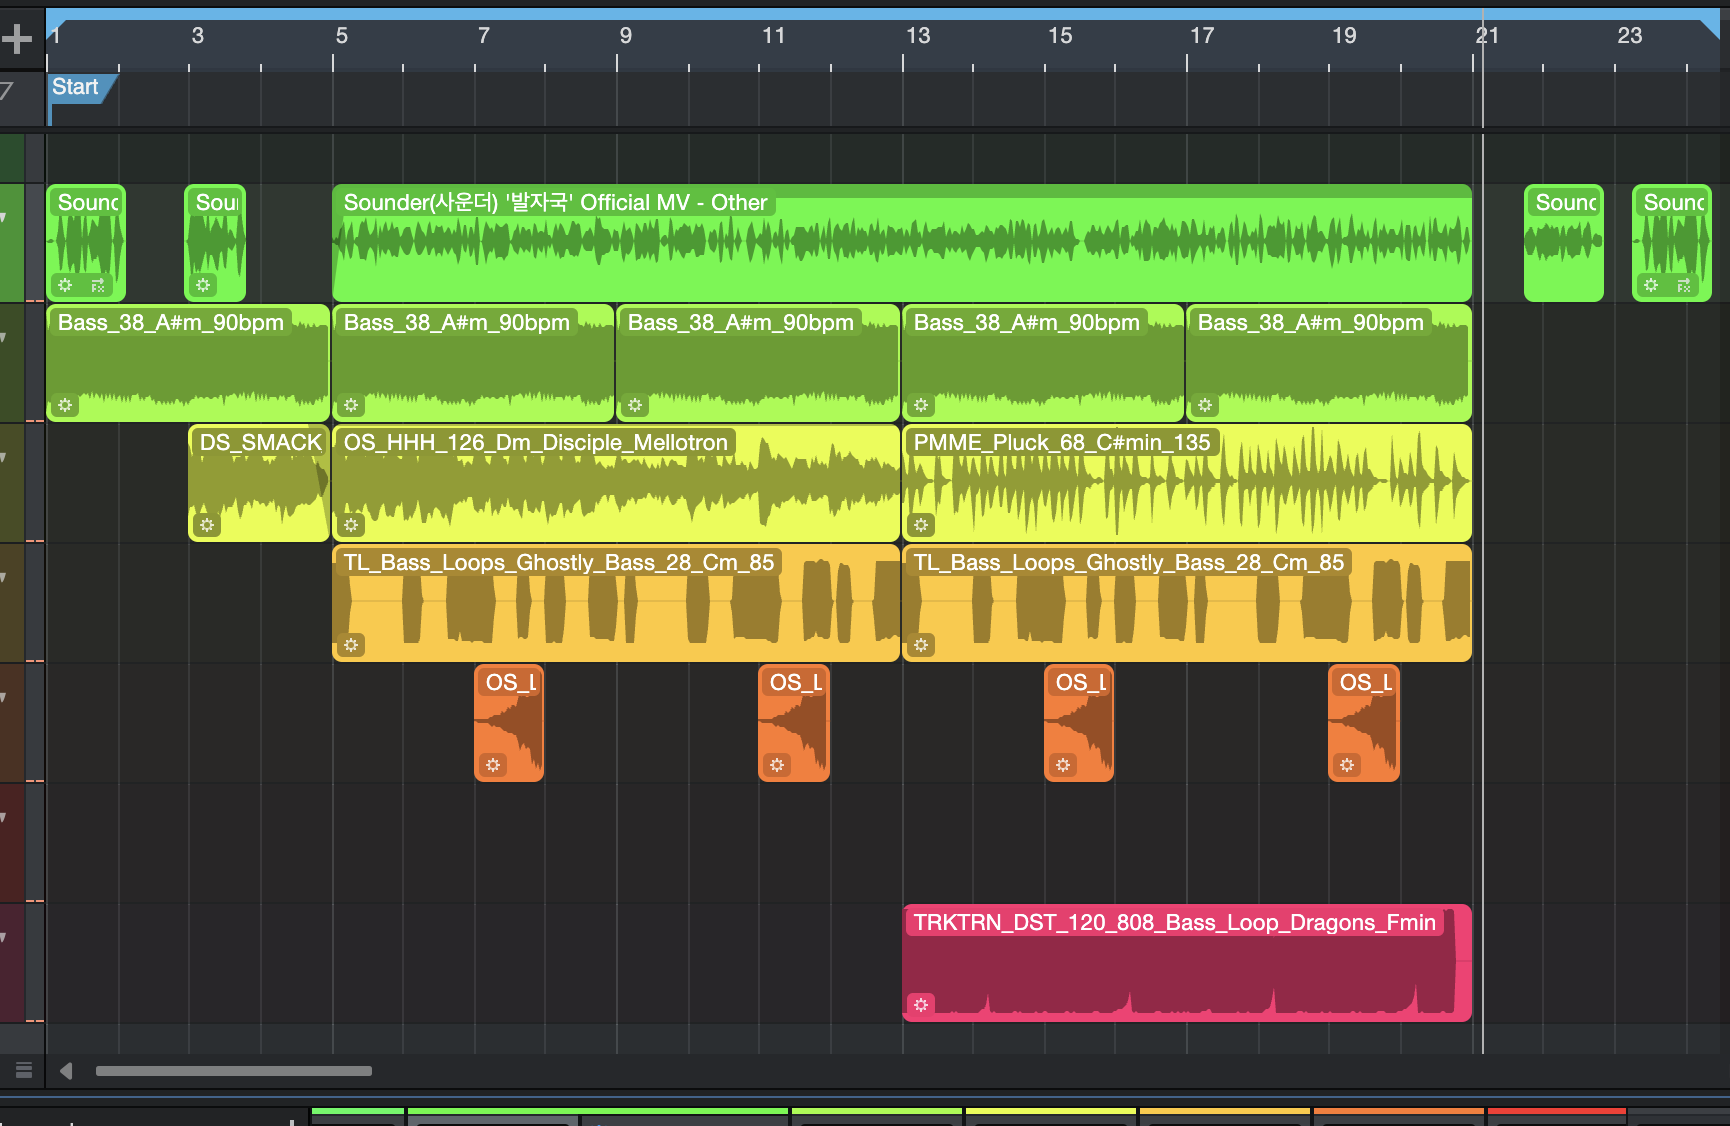Click FX icon on last Sounder clip at bar 23

[1684, 285]
